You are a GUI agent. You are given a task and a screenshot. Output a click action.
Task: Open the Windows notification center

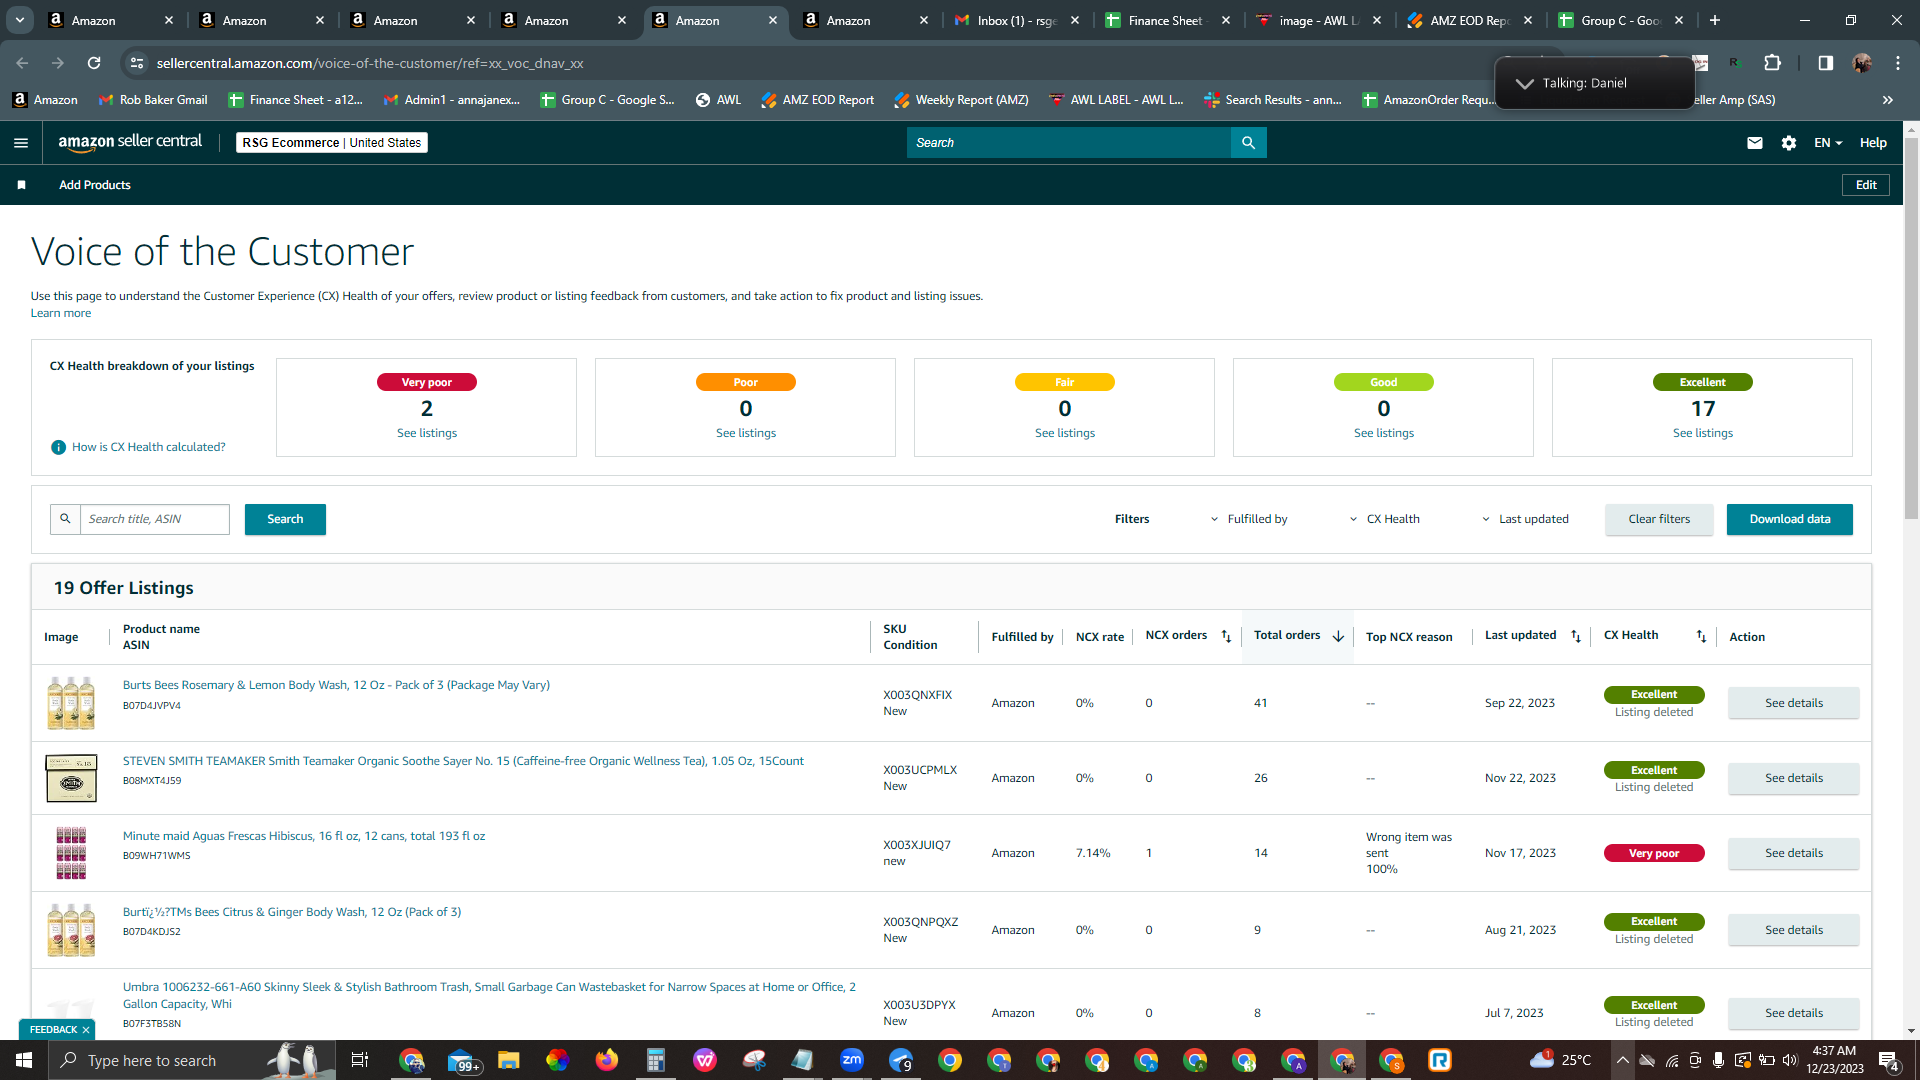[x=1888, y=1060]
